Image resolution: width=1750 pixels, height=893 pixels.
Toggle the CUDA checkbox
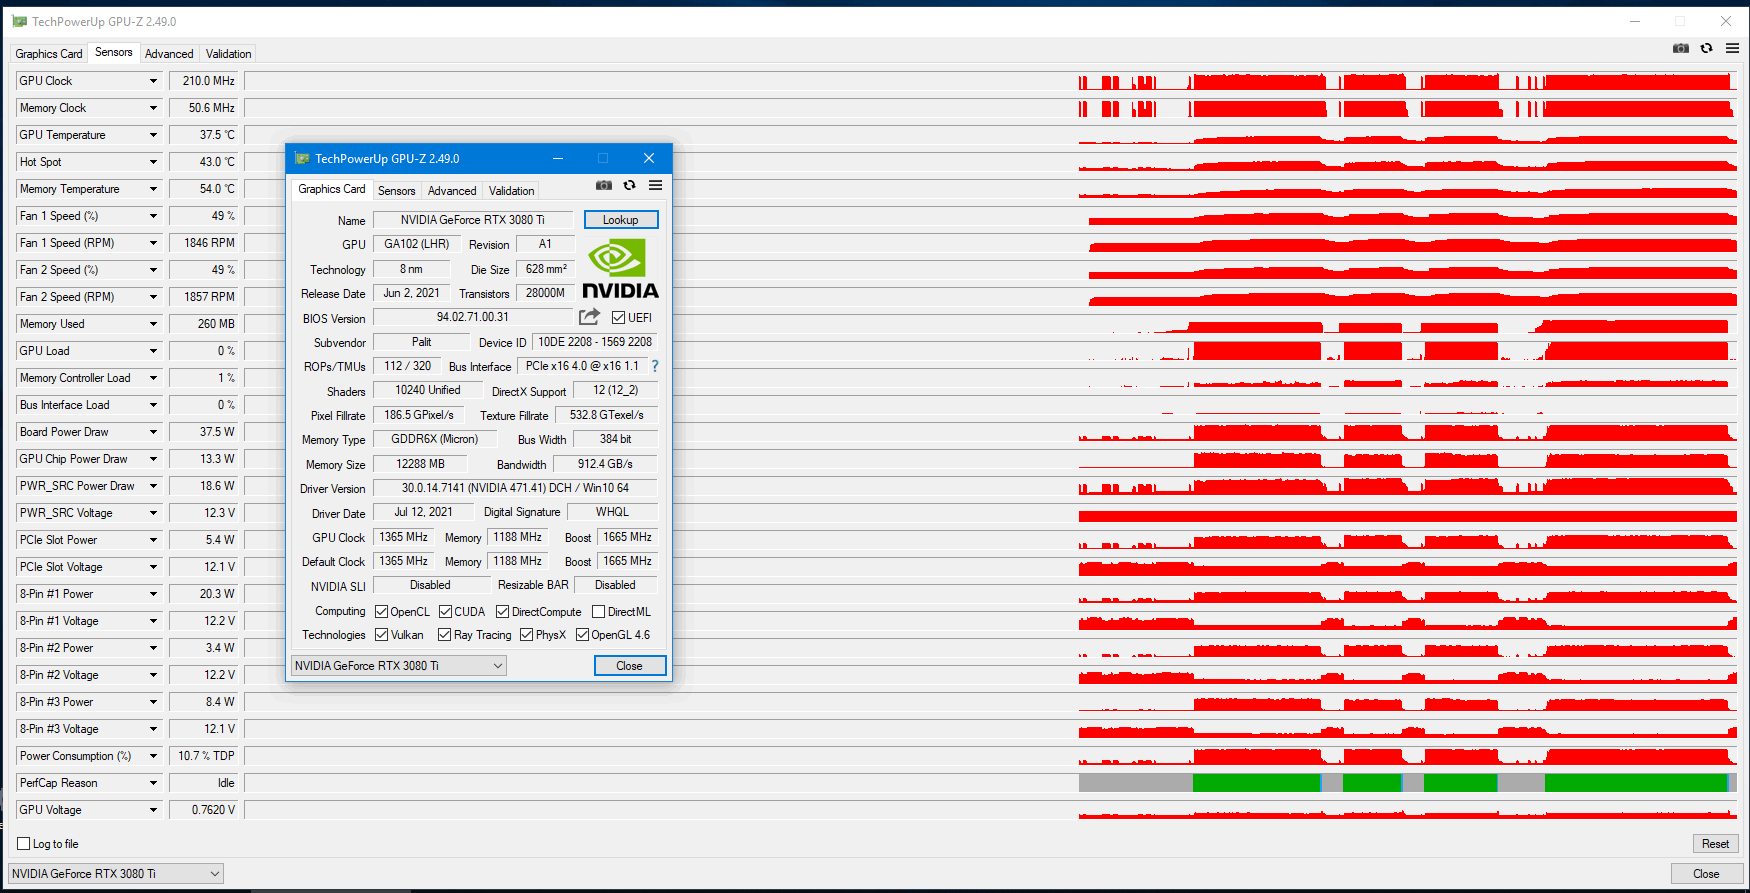point(445,612)
